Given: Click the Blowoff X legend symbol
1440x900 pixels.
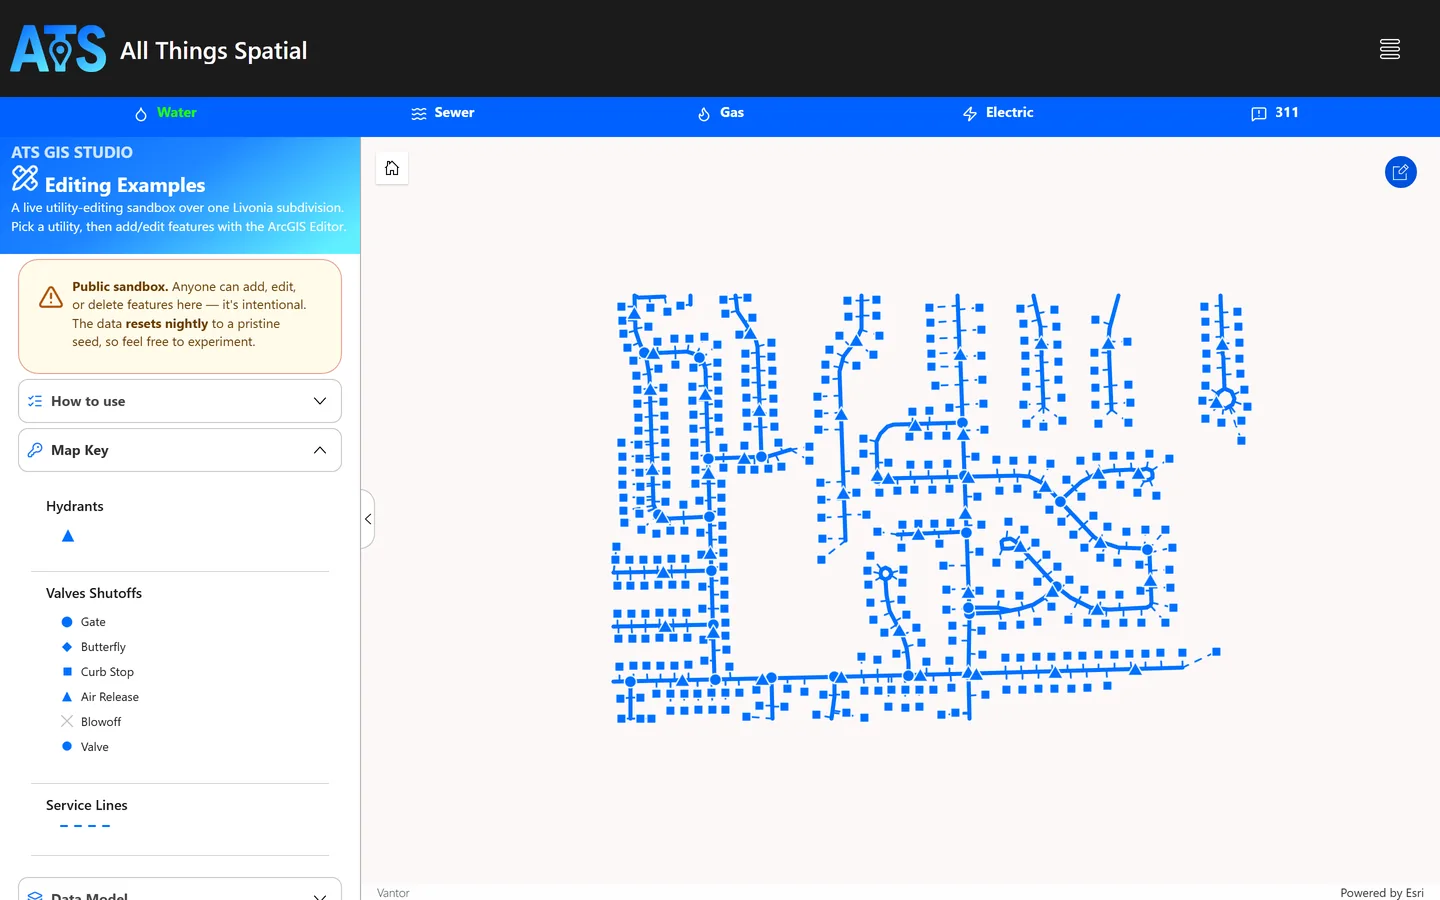Looking at the screenshot, I should coord(67,721).
